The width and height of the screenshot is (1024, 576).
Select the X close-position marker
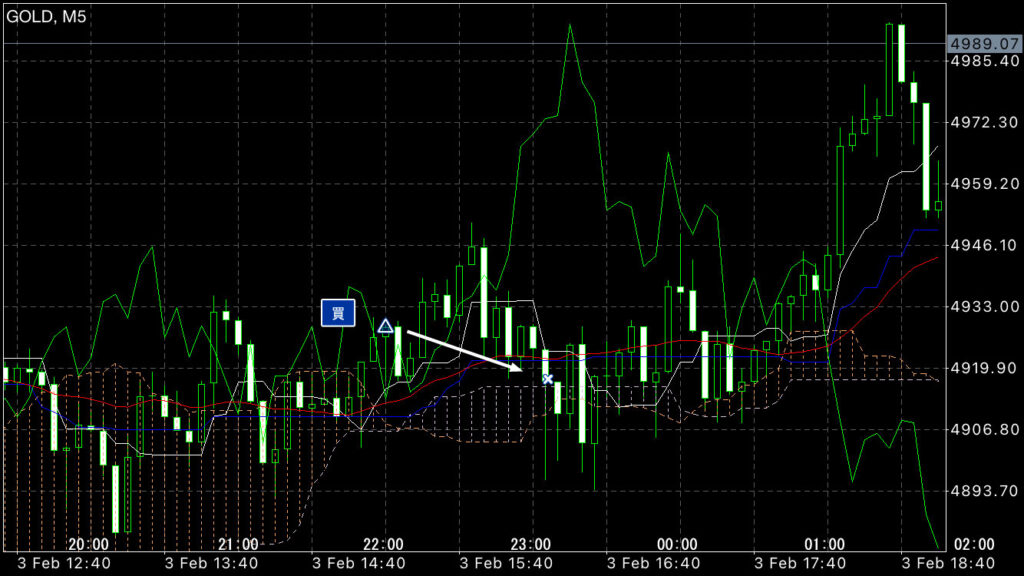pyautogui.click(x=547, y=378)
